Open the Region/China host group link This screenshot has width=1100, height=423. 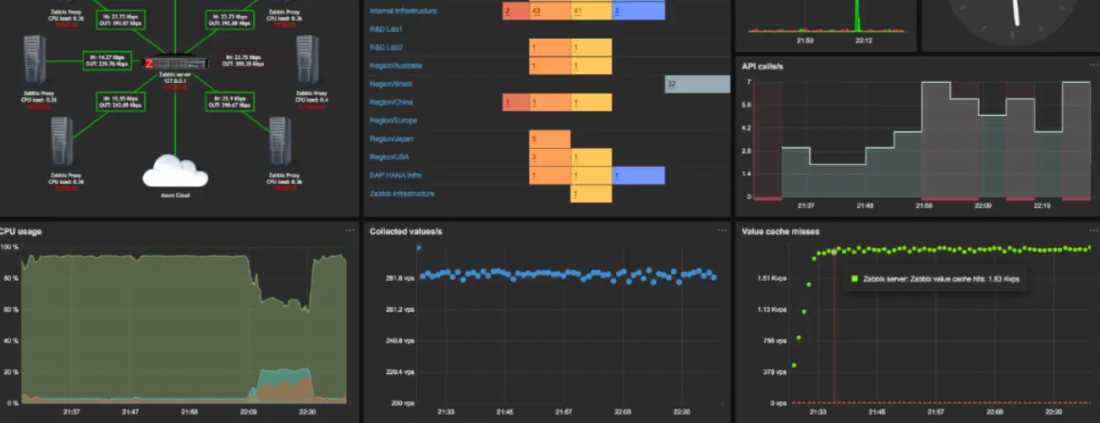click(x=390, y=102)
